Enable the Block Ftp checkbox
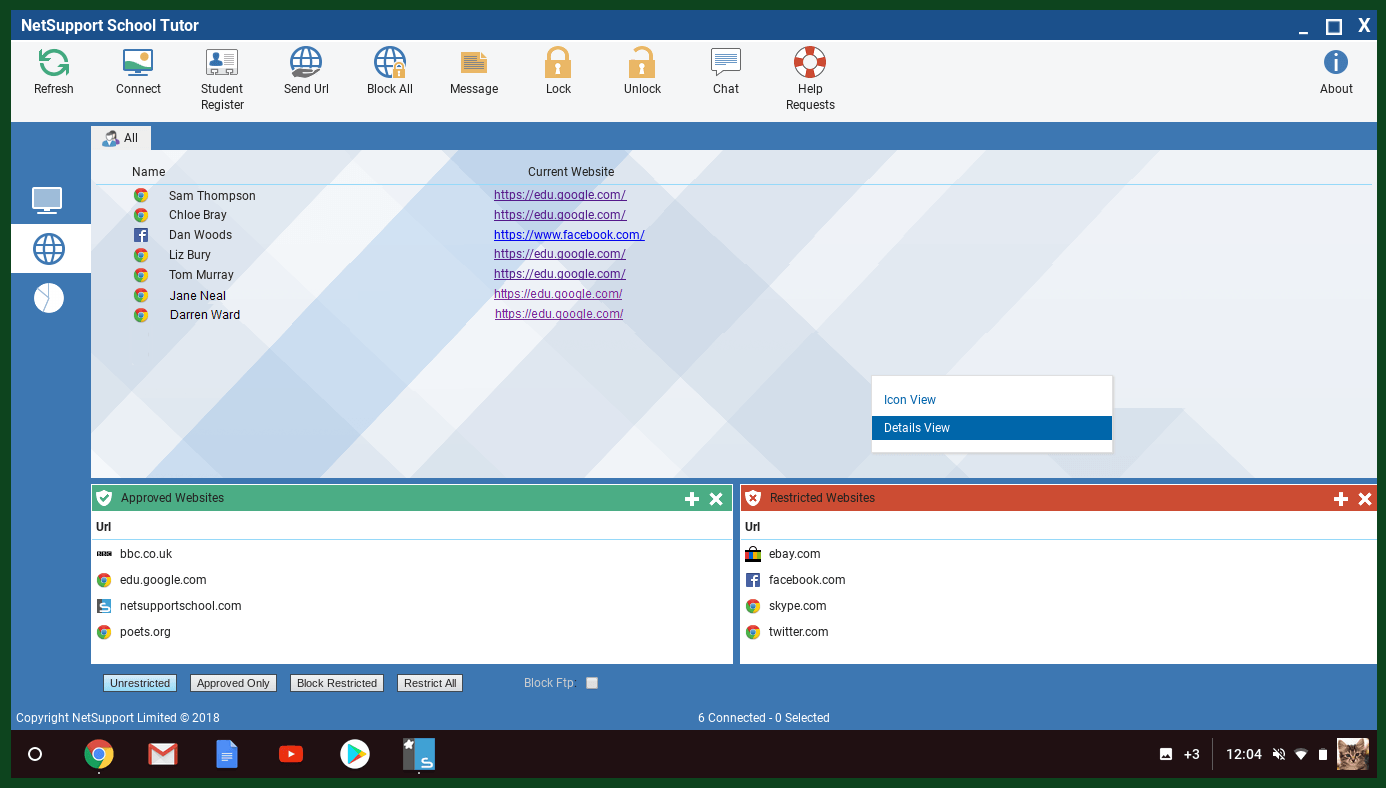The width and height of the screenshot is (1386, 788). pos(592,683)
